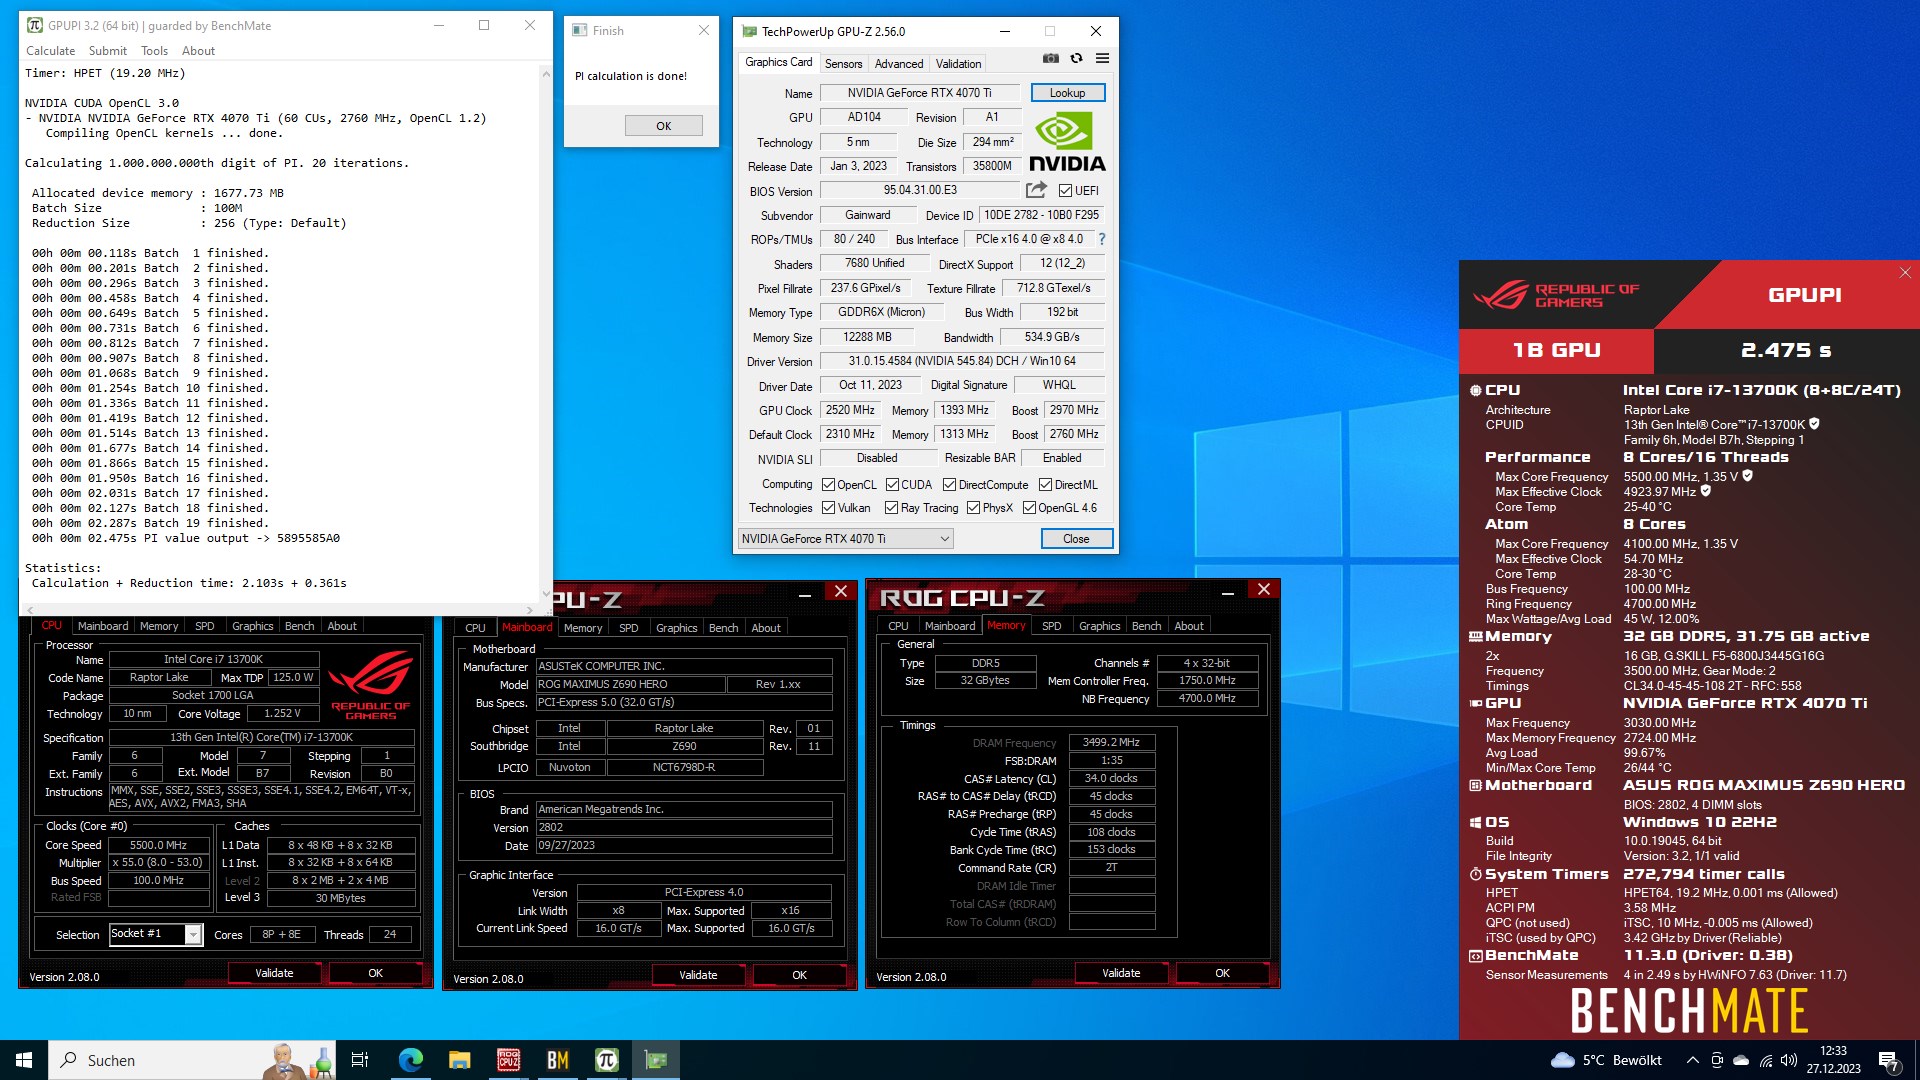Click BenchMate Memory section icon
Screen dimensions: 1920x1080
[x=1475, y=637]
